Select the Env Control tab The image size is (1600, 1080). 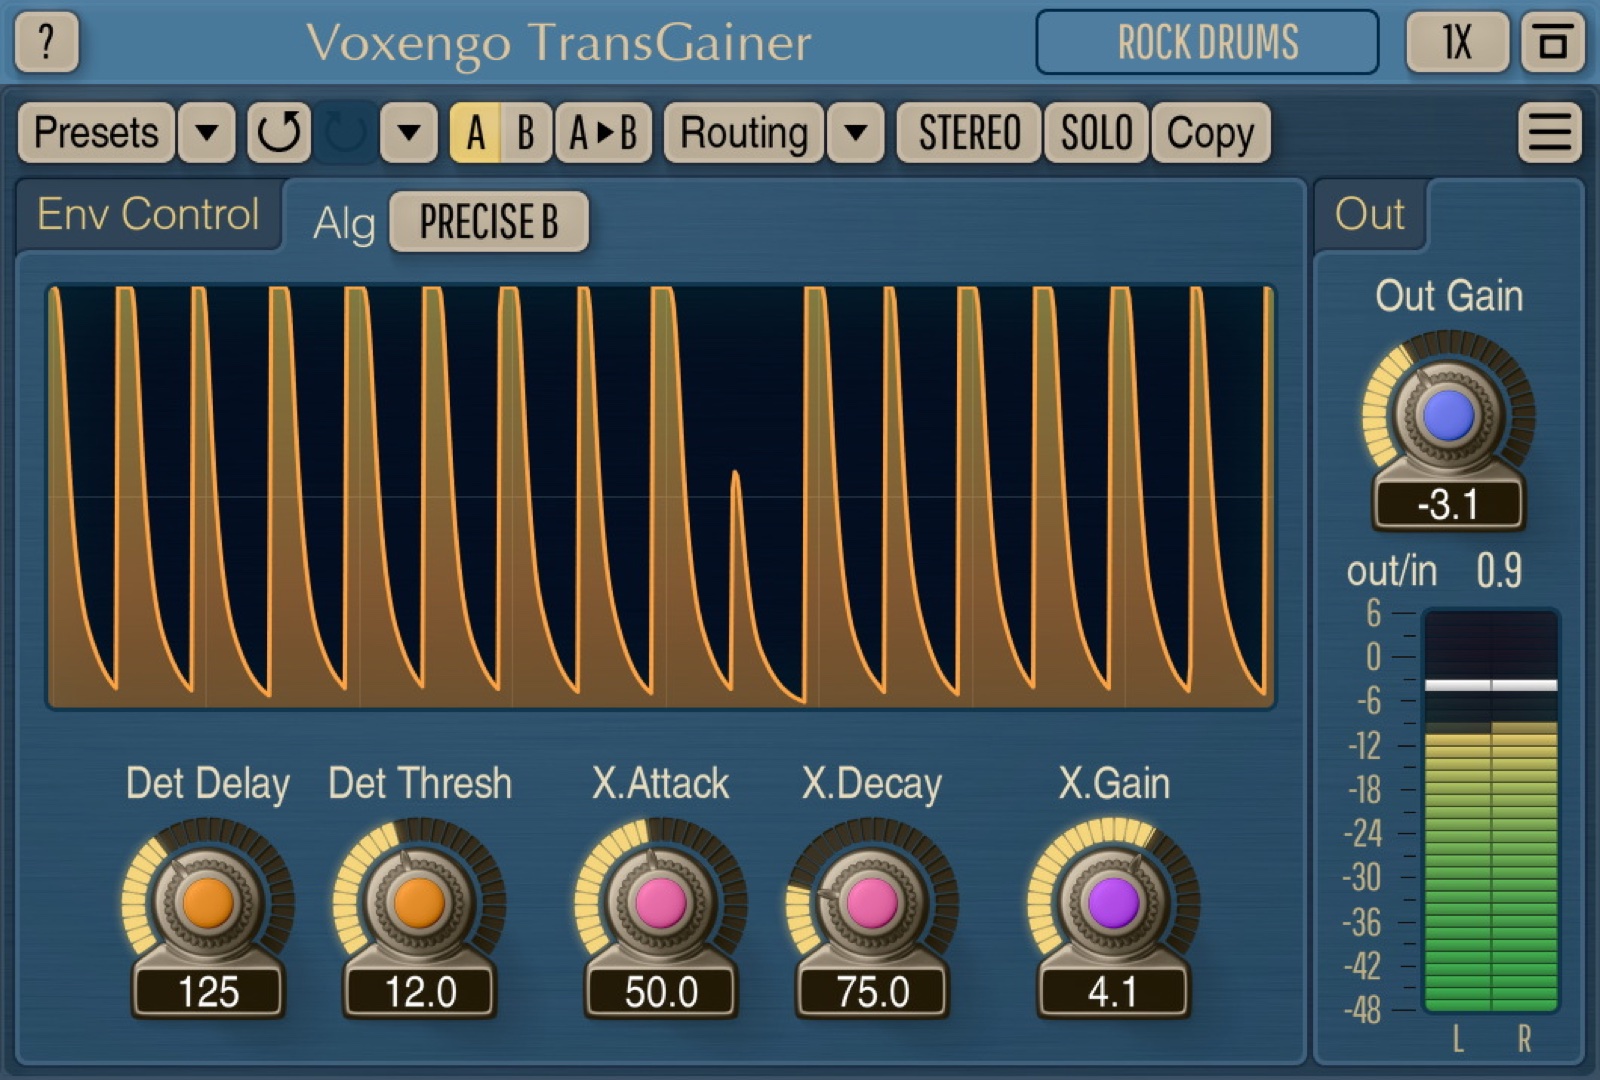[148, 214]
